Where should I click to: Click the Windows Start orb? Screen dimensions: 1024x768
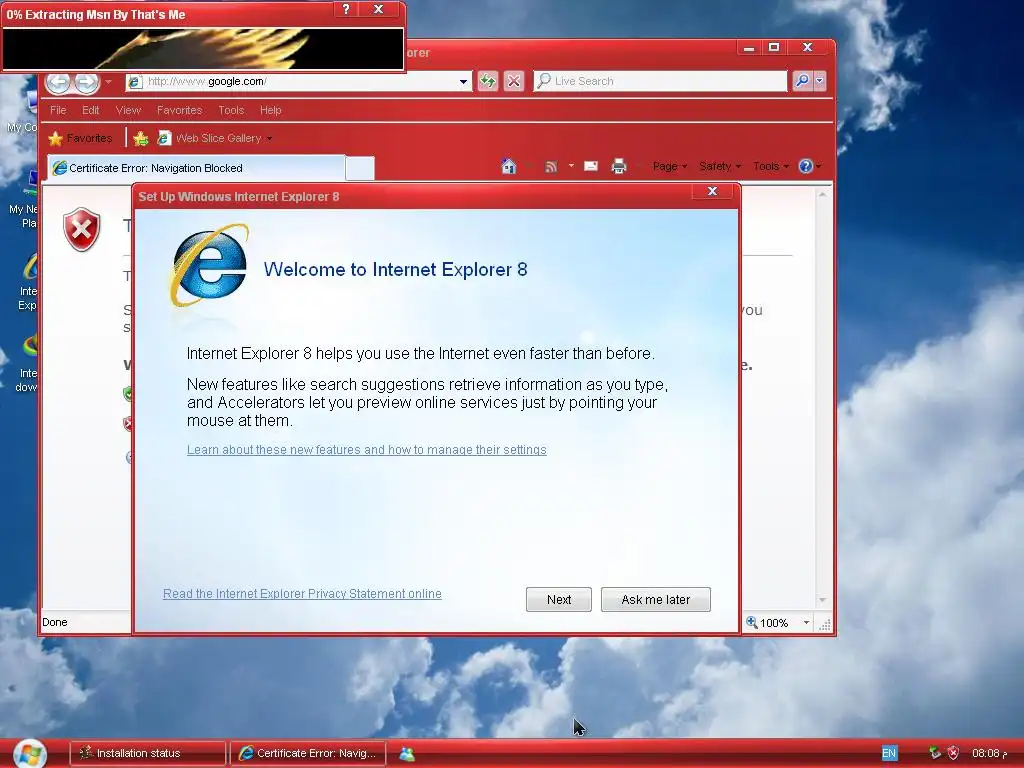click(29, 754)
